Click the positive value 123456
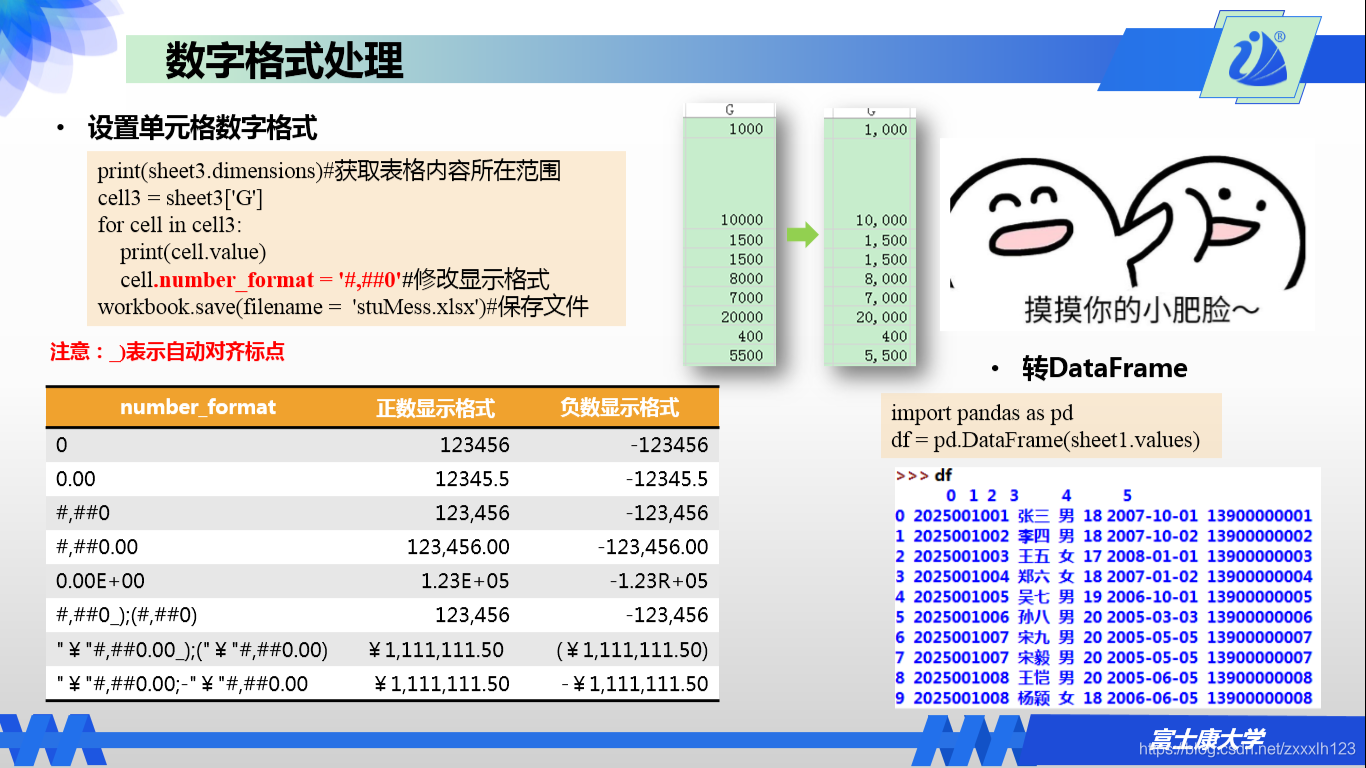The image size is (1366, 768). pos(474,445)
